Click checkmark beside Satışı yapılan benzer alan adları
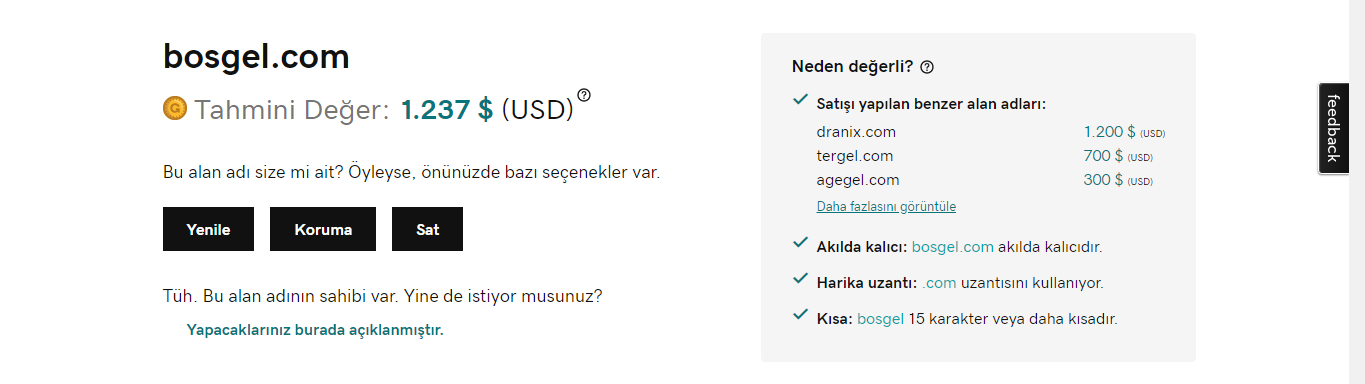 (x=800, y=100)
